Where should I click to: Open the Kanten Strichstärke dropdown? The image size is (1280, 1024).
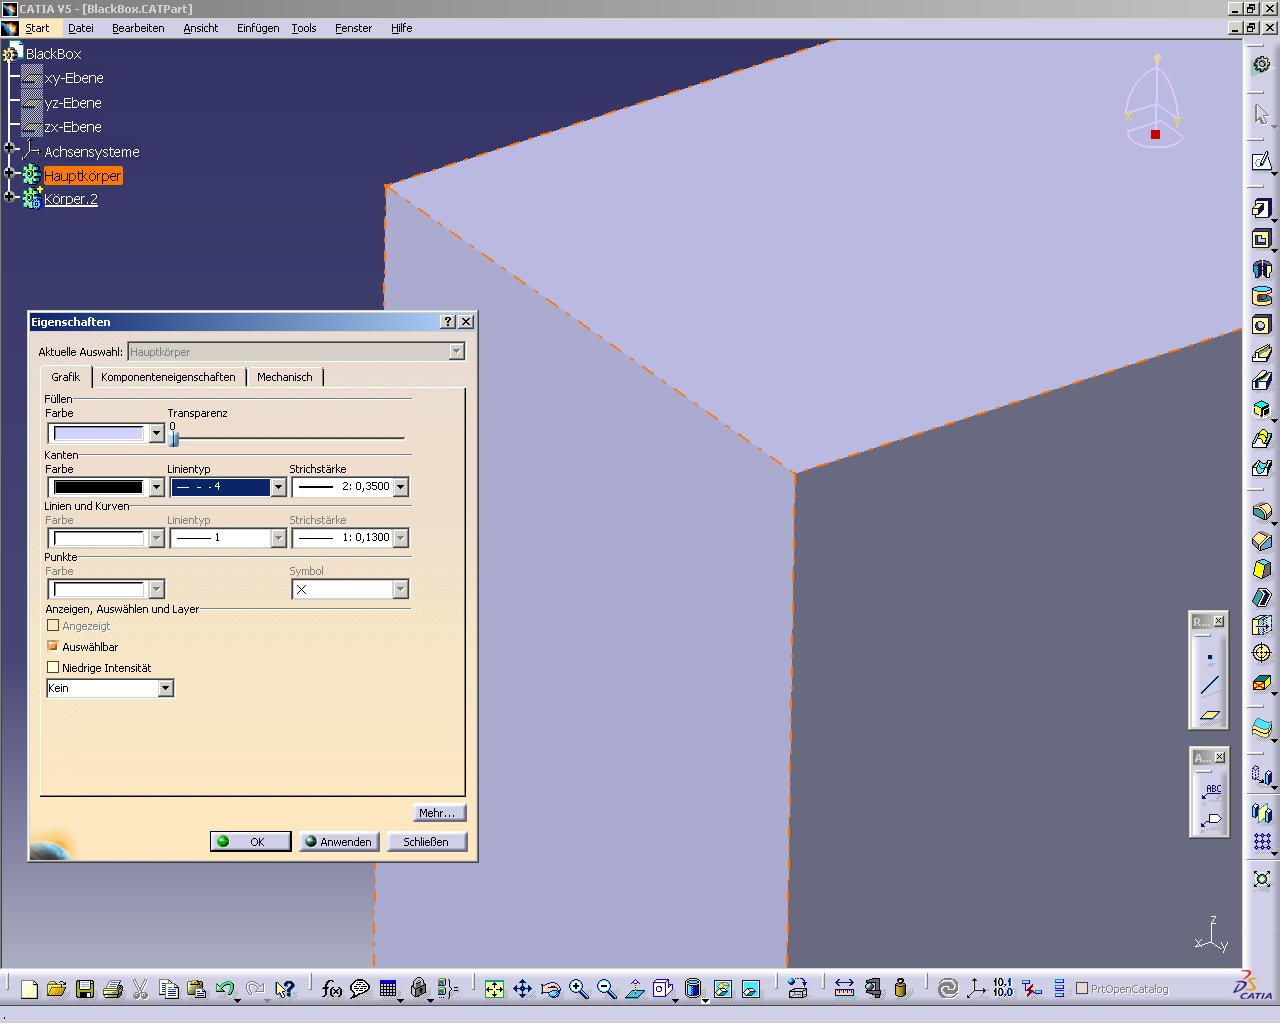coord(400,487)
